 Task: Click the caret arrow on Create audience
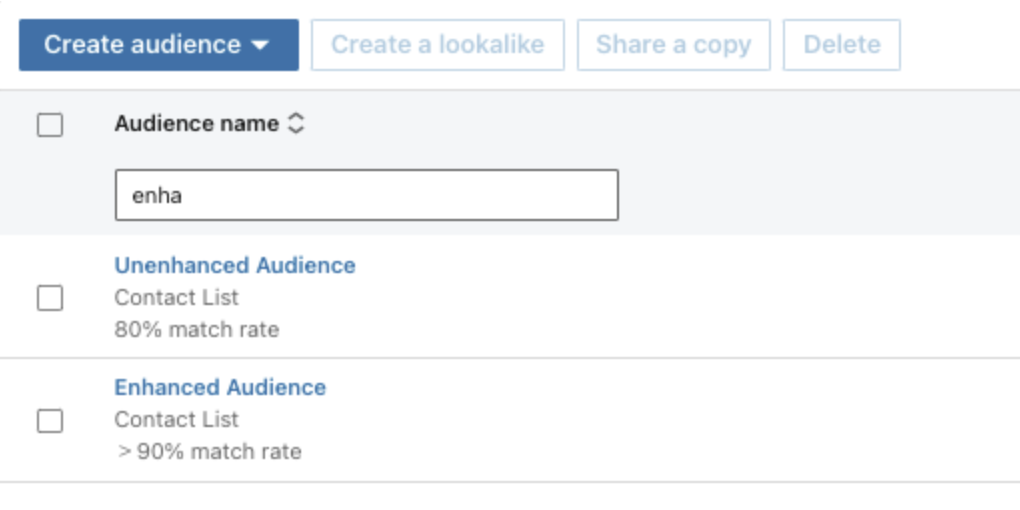[x=260, y=45]
